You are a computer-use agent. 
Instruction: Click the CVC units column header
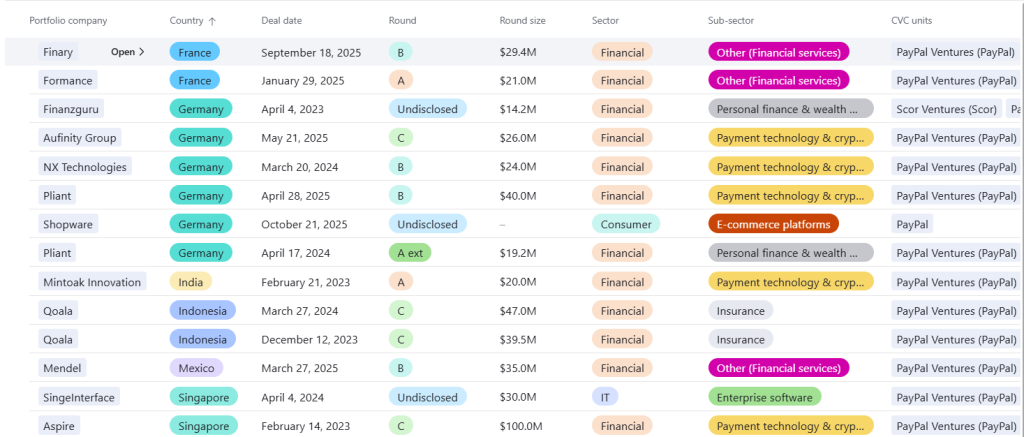point(918,21)
